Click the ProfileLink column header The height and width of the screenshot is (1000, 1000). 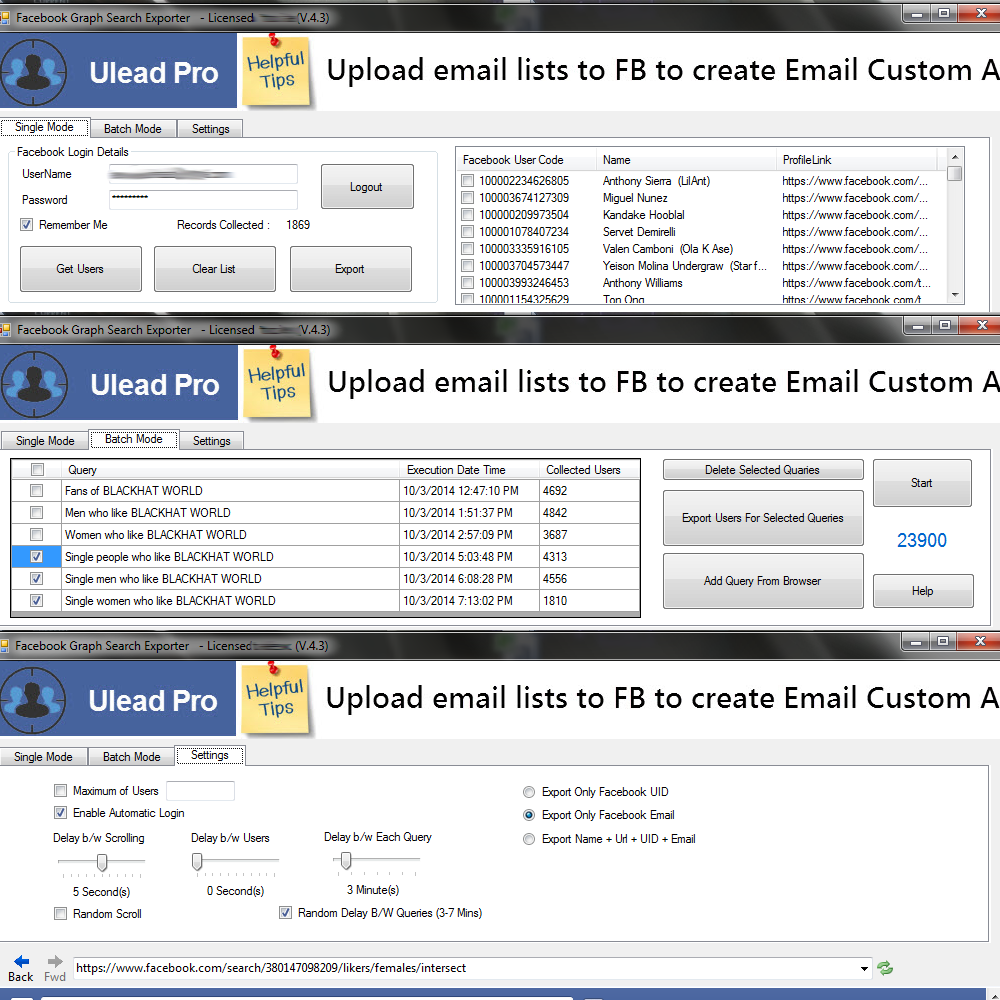(x=857, y=160)
